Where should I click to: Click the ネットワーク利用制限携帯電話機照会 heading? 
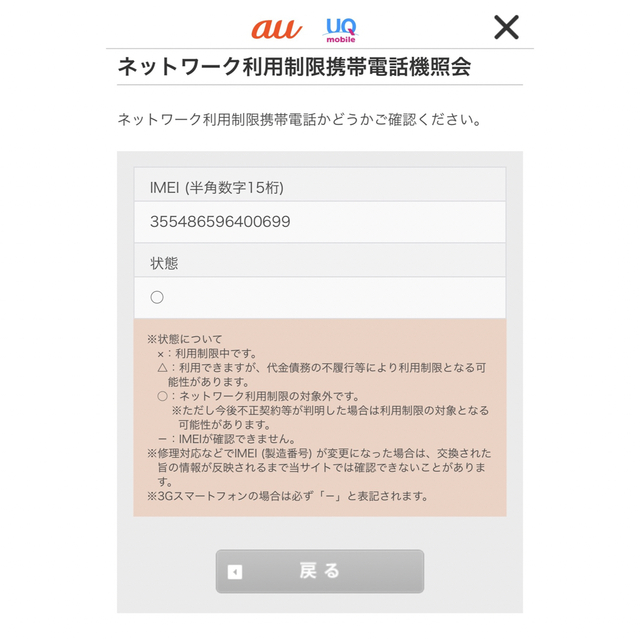click(x=294, y=67)
